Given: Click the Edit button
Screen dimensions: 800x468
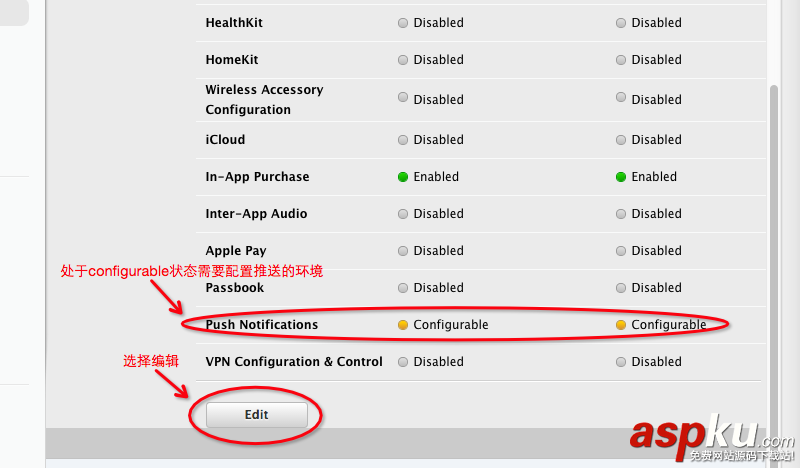Looking at the screenshot, I should [x=256, y=414].
